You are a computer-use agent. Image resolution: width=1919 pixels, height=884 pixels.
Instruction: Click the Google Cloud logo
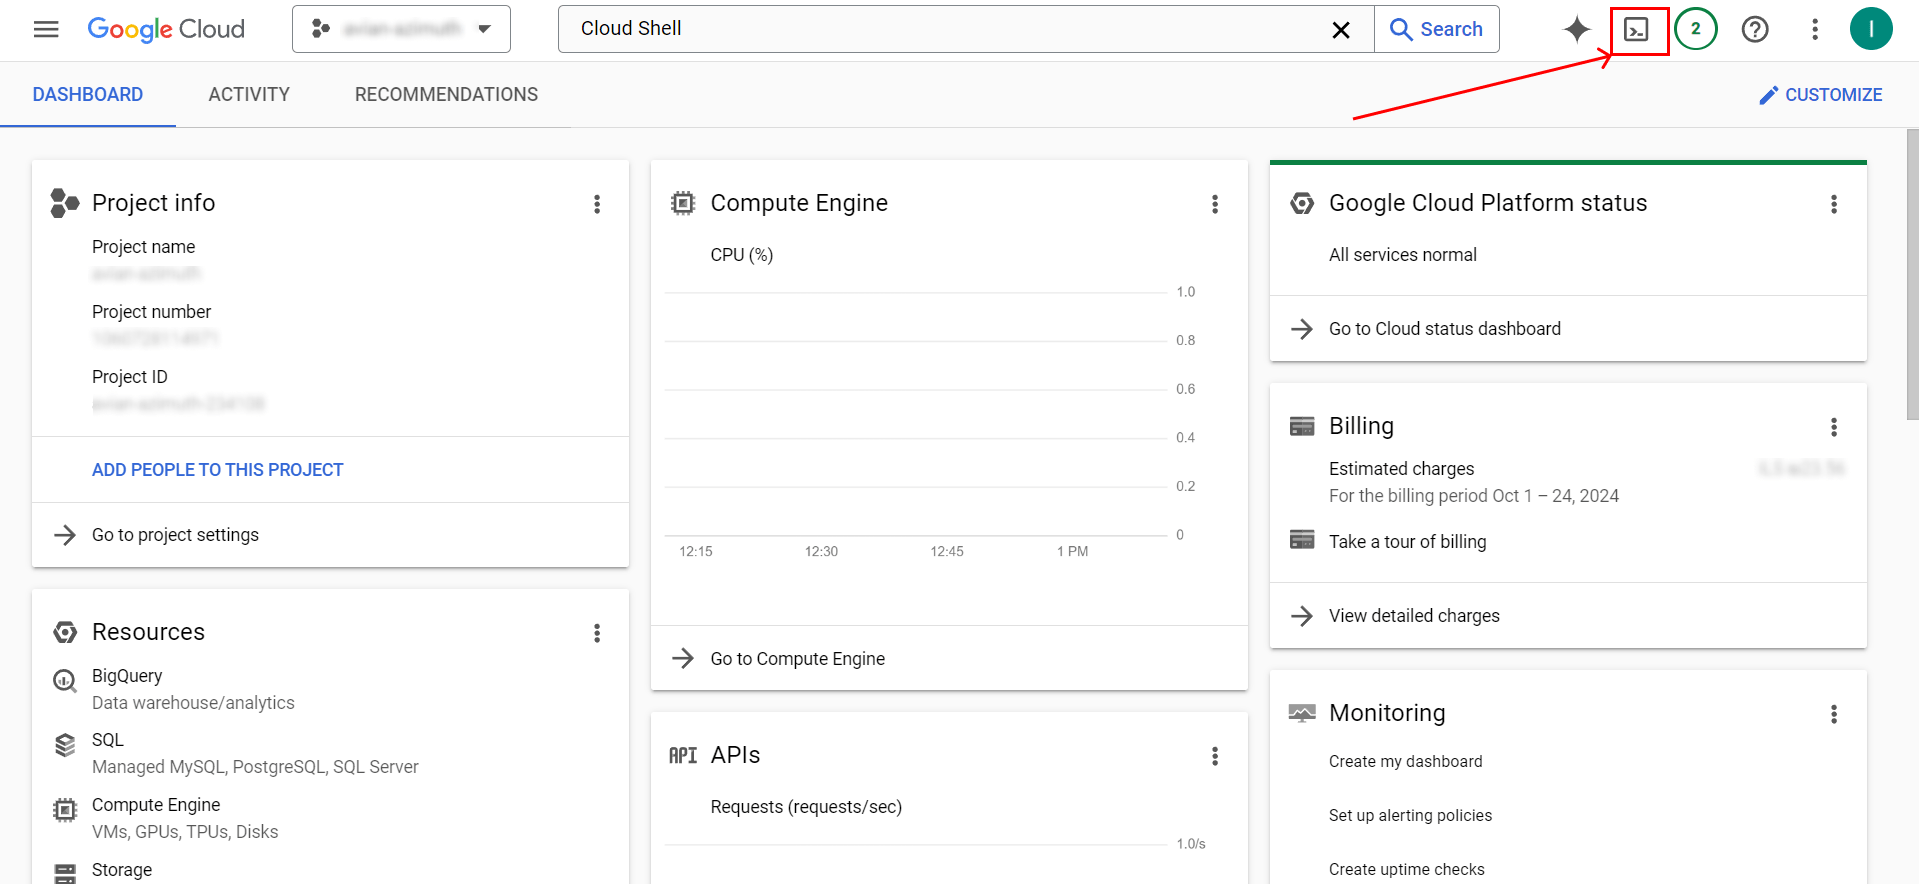click(166, 29)
